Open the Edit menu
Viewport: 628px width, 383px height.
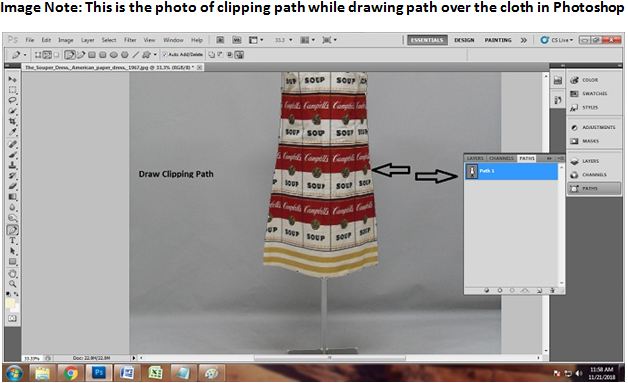(46, 40)
